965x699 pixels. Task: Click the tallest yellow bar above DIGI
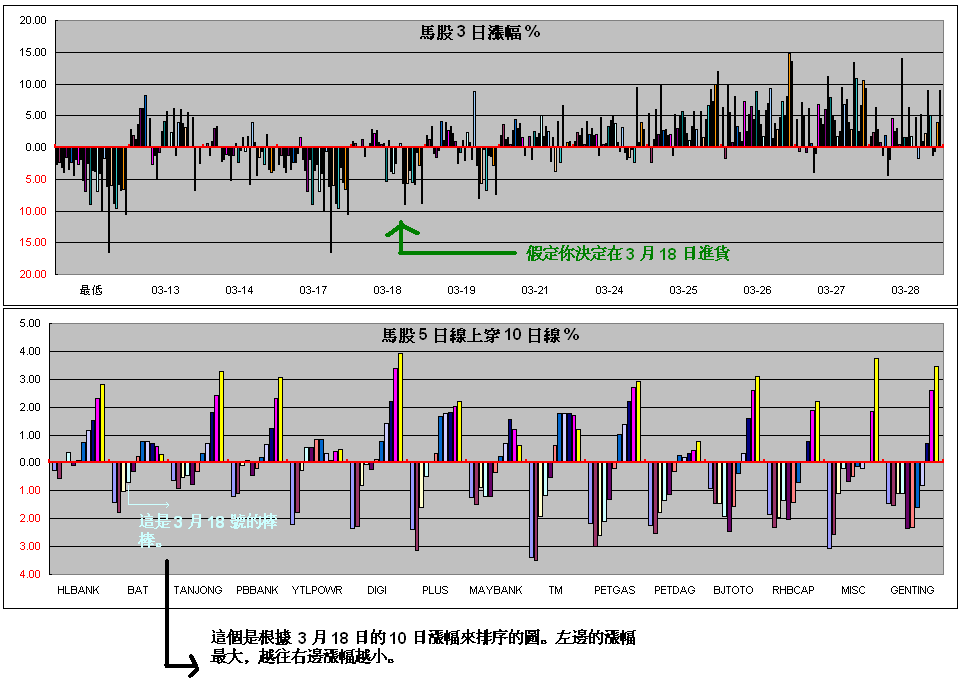pos(400,407)
